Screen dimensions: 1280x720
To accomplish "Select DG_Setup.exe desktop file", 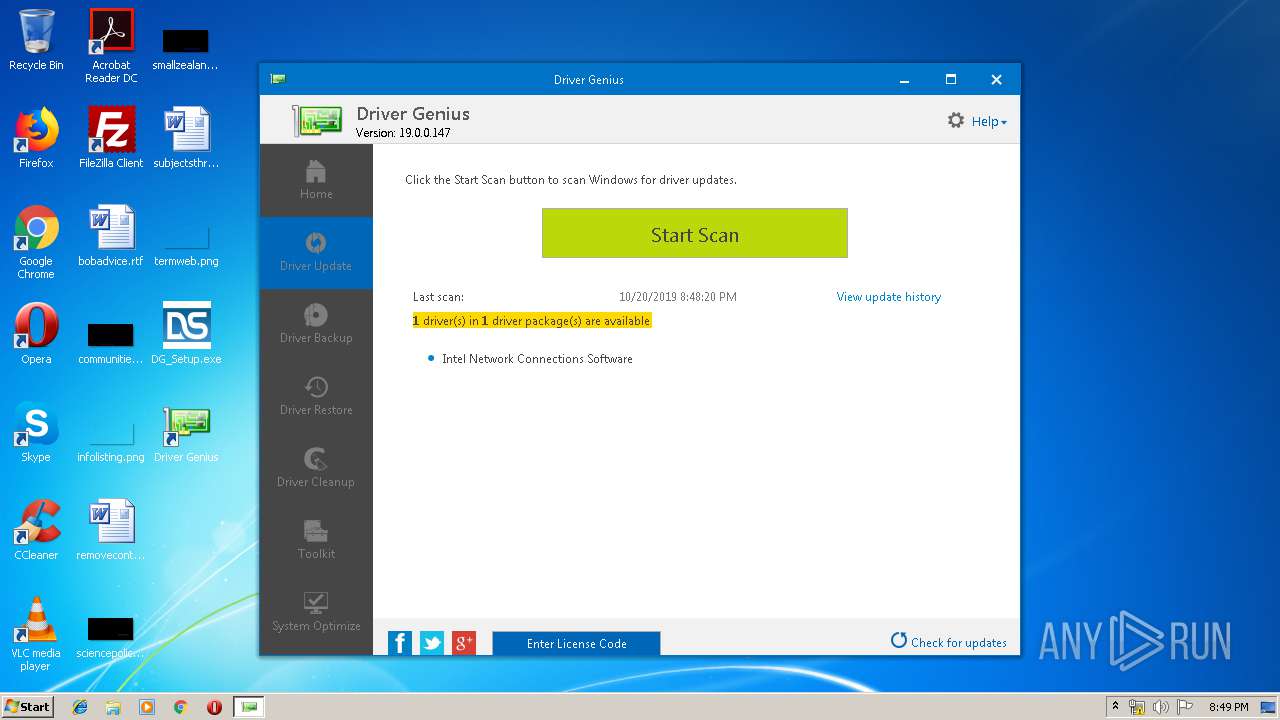I will pos(186,334).
